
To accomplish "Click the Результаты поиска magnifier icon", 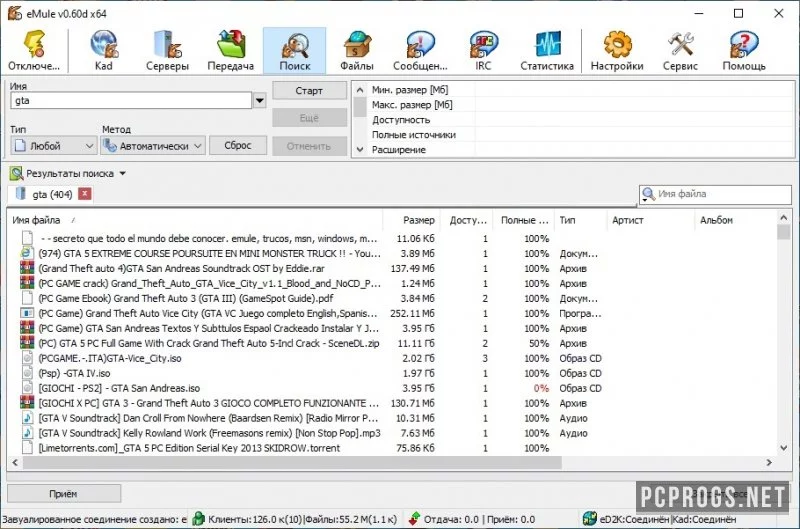I will click(x=16, y=173).
